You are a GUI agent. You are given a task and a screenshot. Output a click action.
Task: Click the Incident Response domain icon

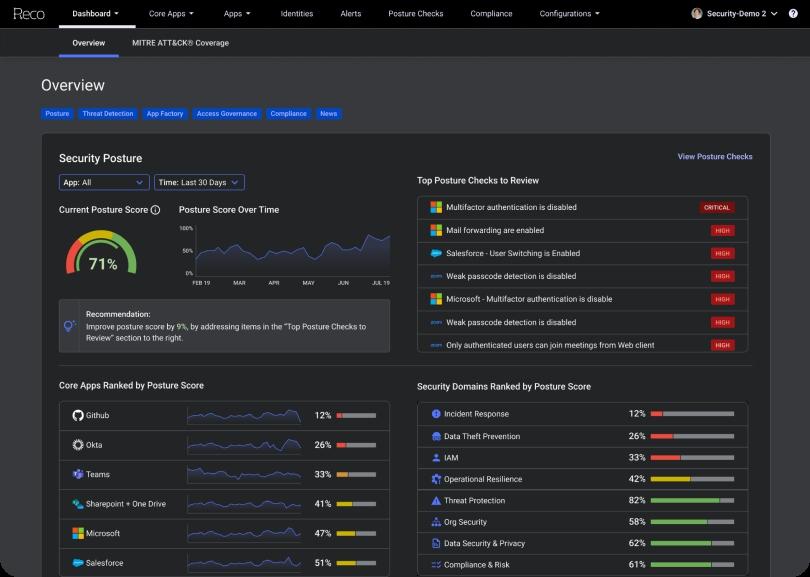tap(436, 414)
